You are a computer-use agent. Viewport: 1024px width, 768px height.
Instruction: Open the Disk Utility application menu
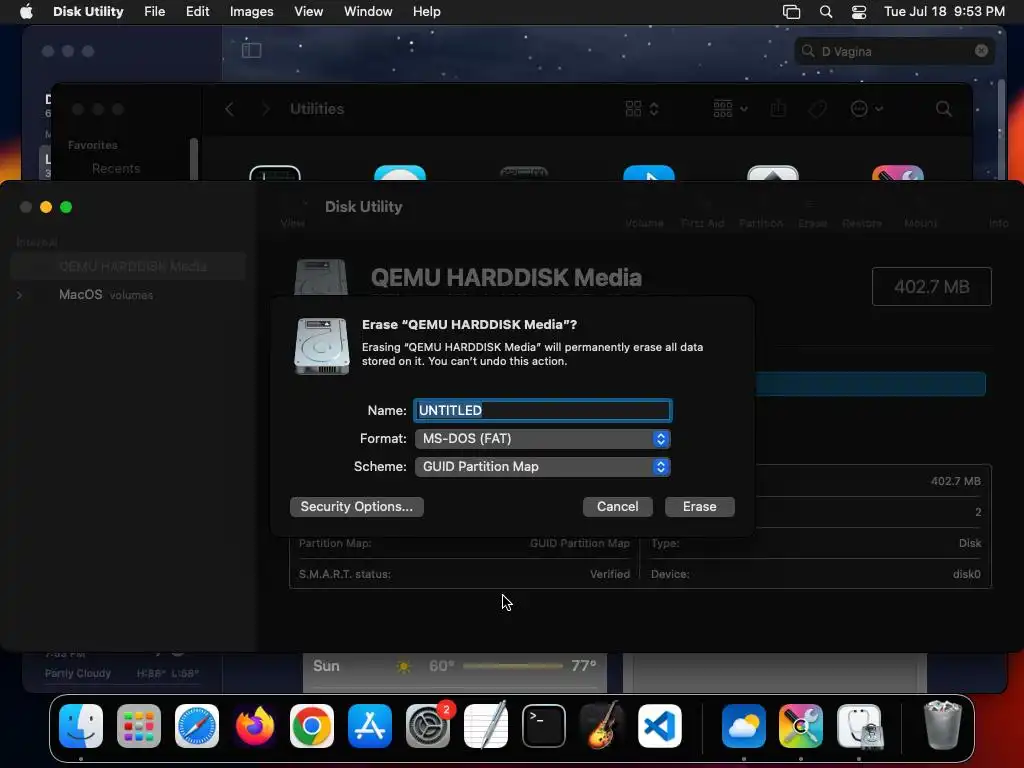coord(88,12)
